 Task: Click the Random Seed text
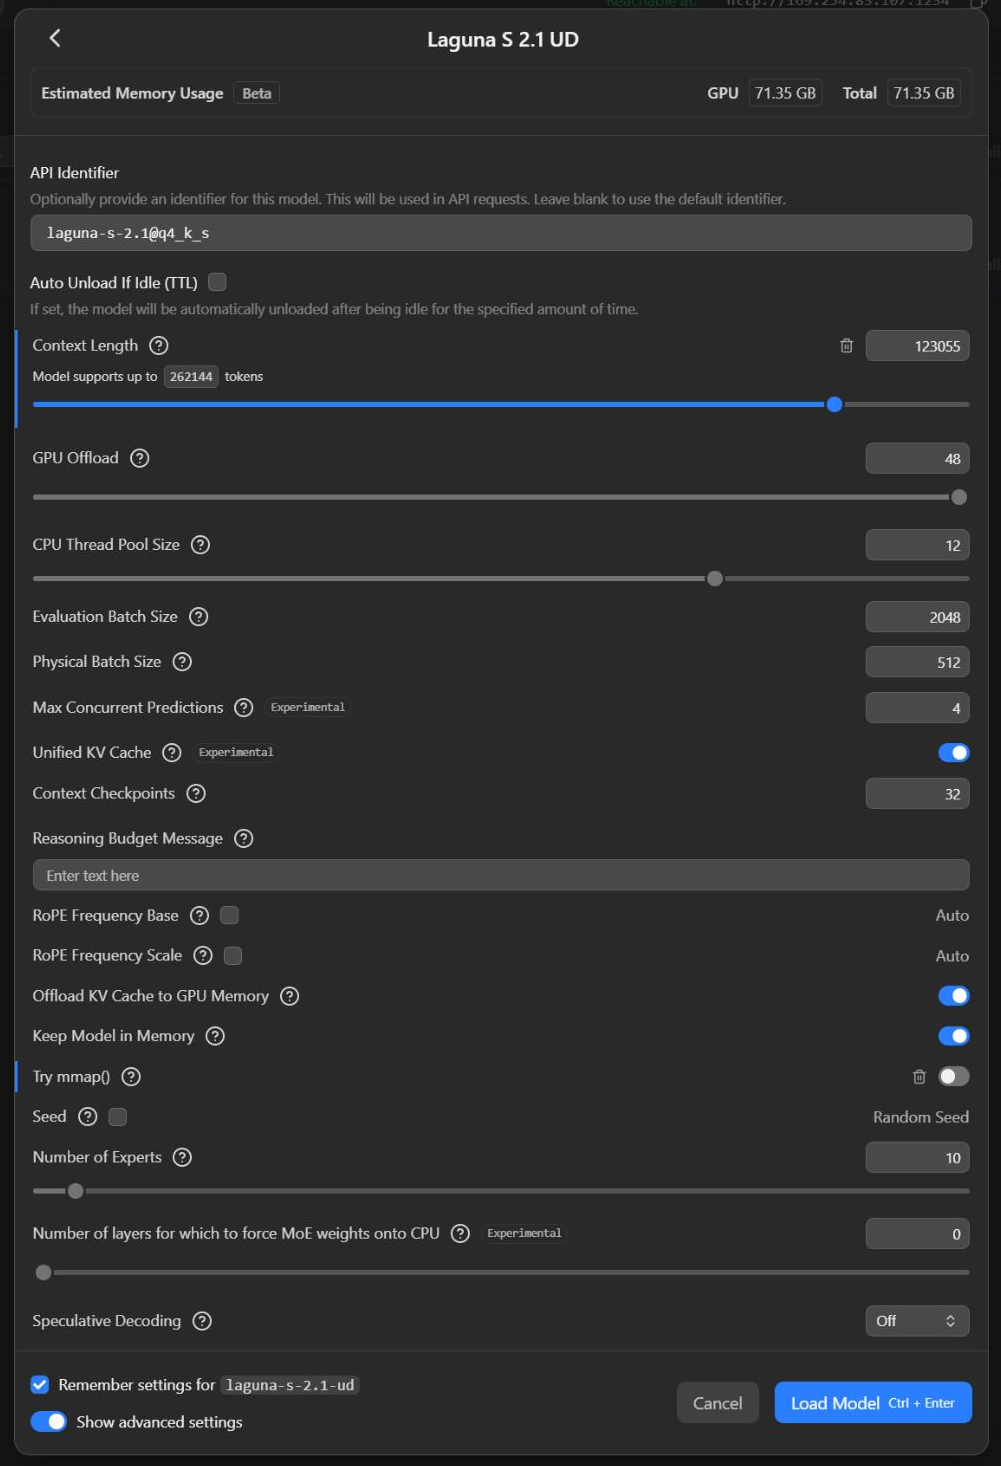921,1117
